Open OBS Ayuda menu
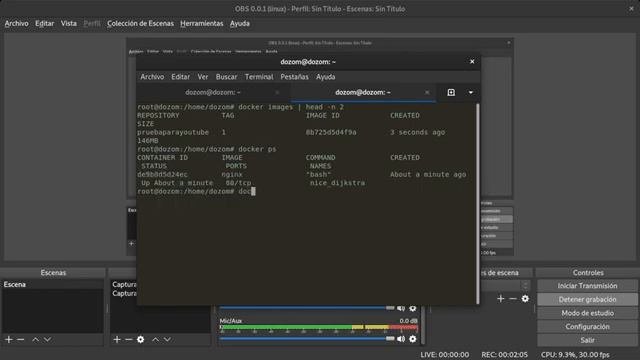640x360 pixels. (240, 24)
